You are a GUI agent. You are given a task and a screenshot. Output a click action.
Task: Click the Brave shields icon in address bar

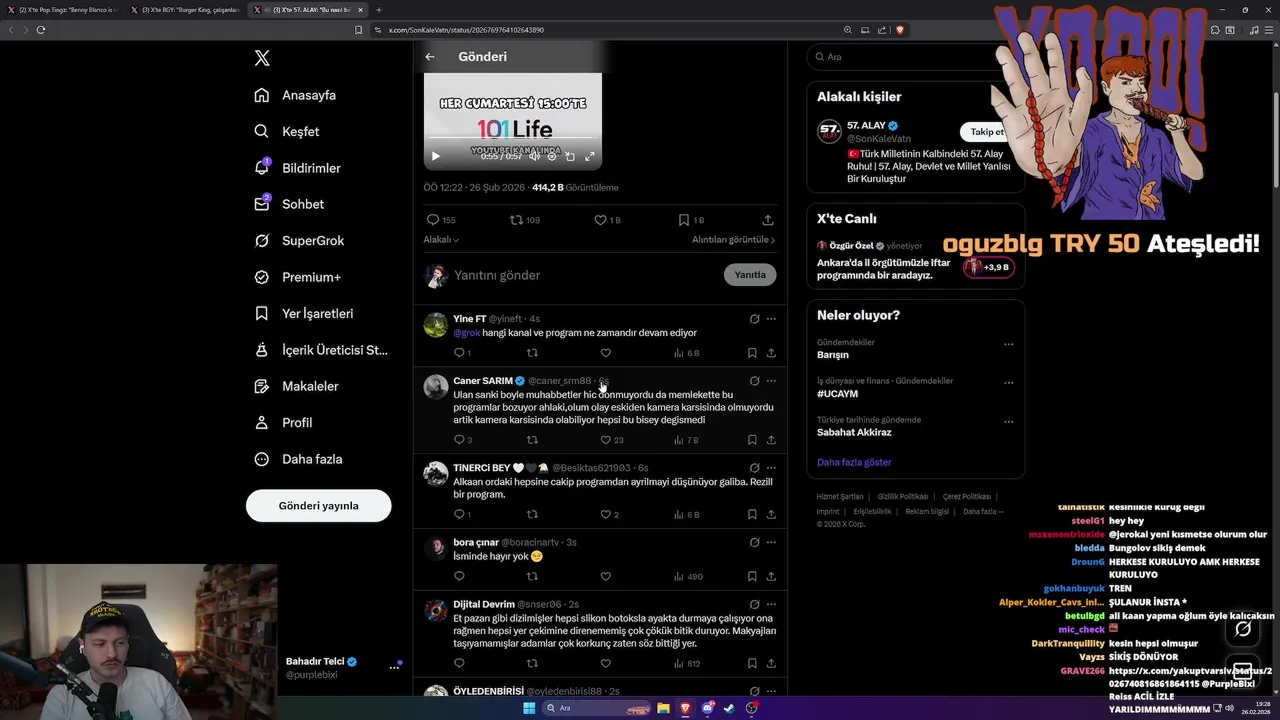900,30
